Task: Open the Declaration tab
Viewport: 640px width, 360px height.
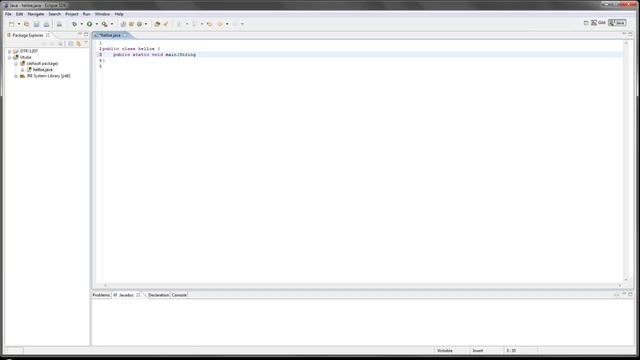Action: click(x=158, y=295)
